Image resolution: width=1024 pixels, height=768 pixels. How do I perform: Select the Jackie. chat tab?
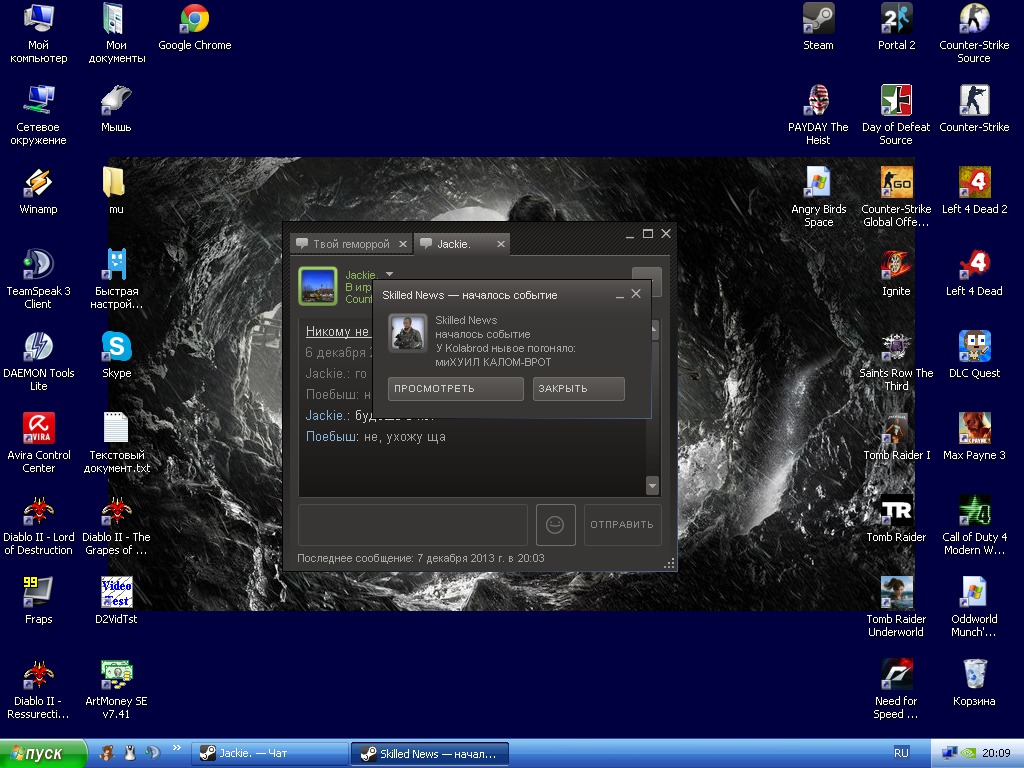[454, 244]
